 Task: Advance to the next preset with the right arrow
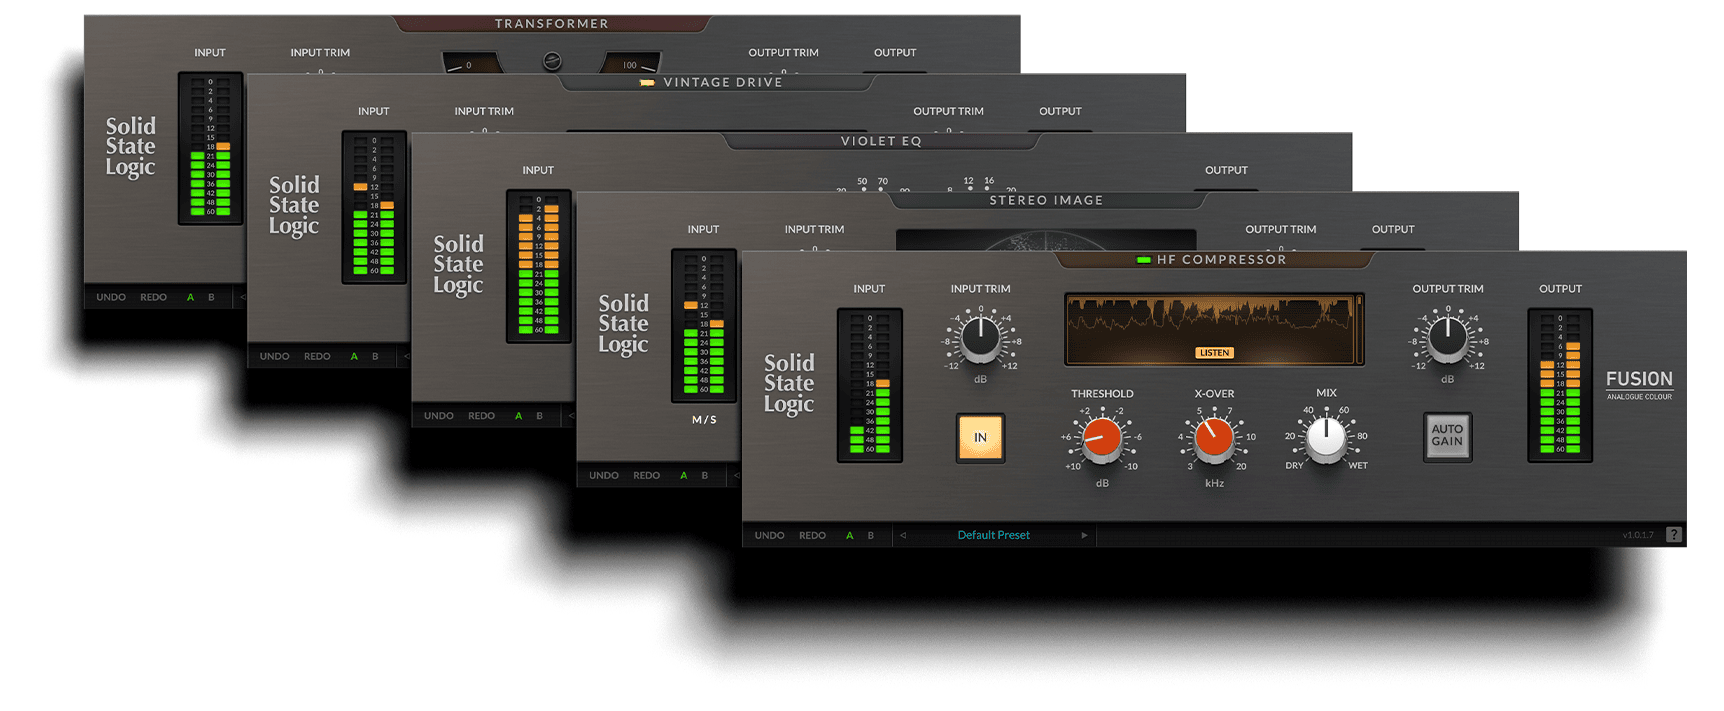pos(1084,535)
